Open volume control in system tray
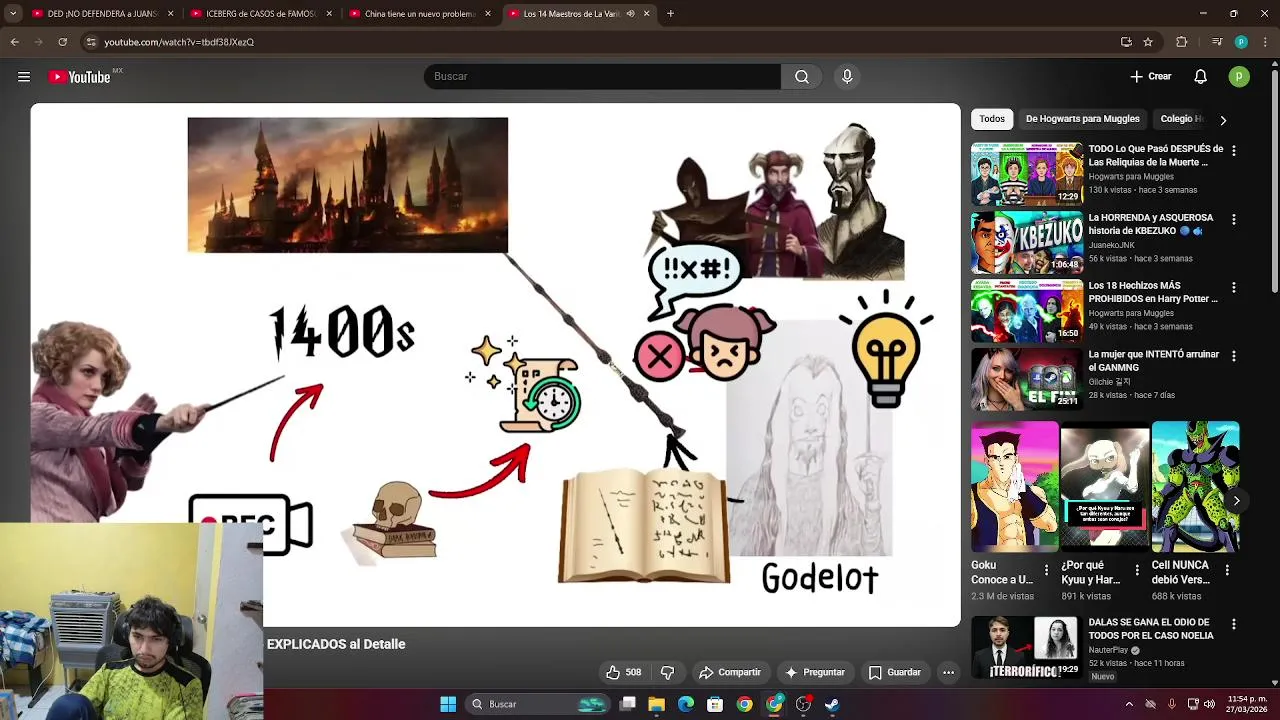 (1210, 704)
